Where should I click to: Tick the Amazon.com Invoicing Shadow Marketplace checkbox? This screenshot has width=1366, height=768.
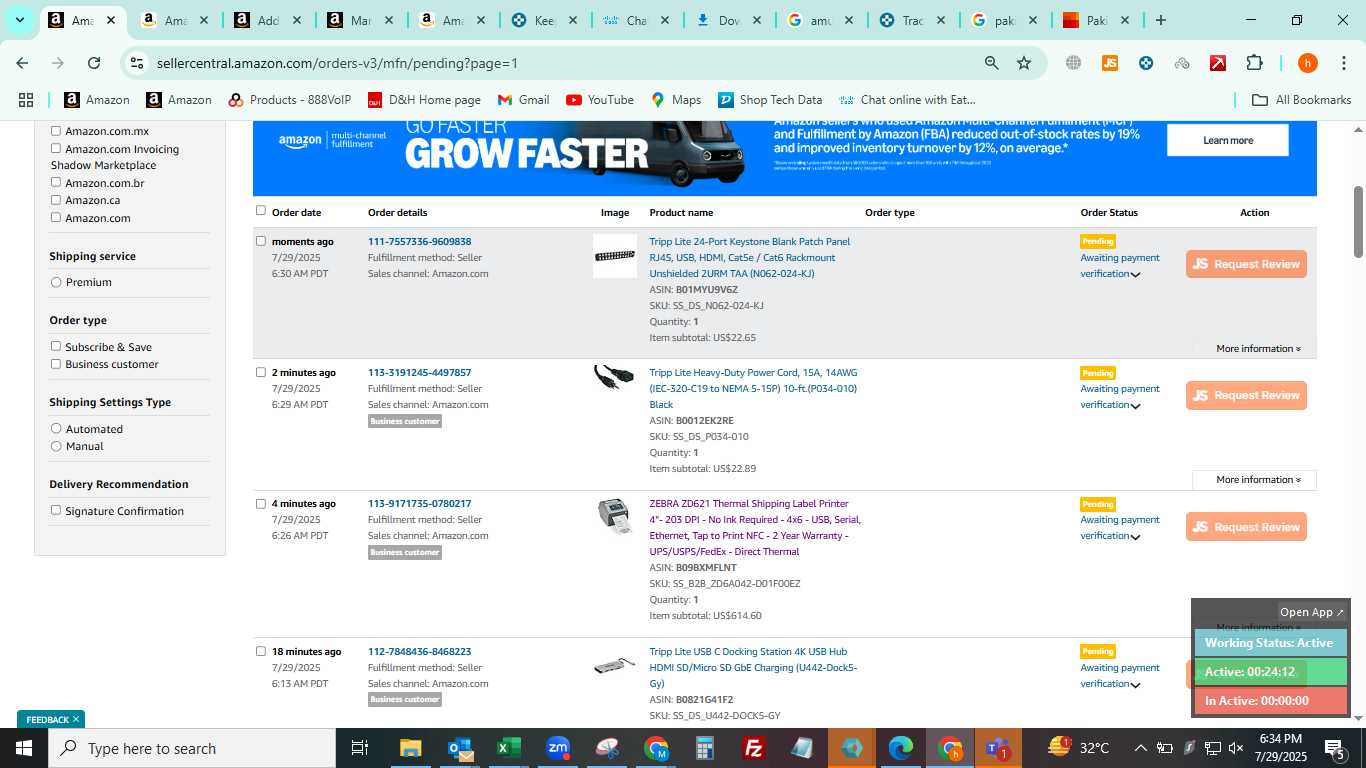pos(56,149)
